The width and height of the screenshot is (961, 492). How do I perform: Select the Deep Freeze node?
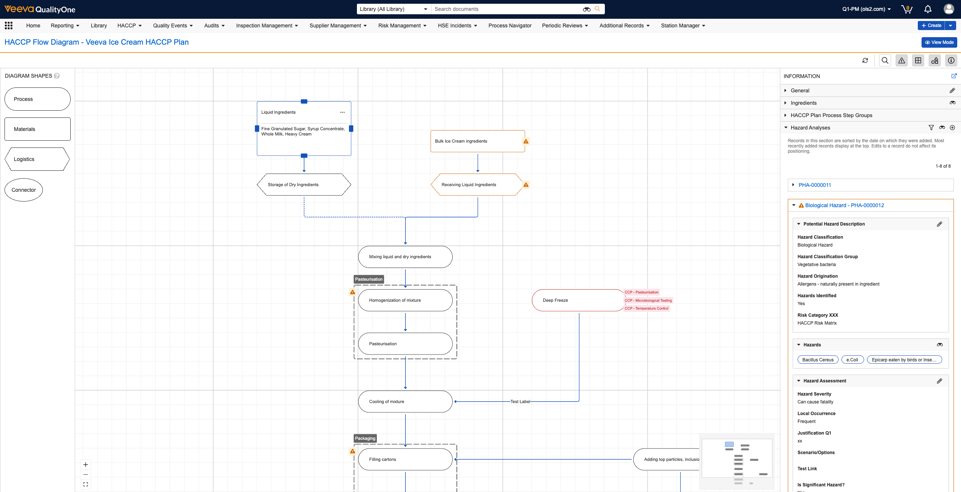pyautogui.click(x=578, y=300)
